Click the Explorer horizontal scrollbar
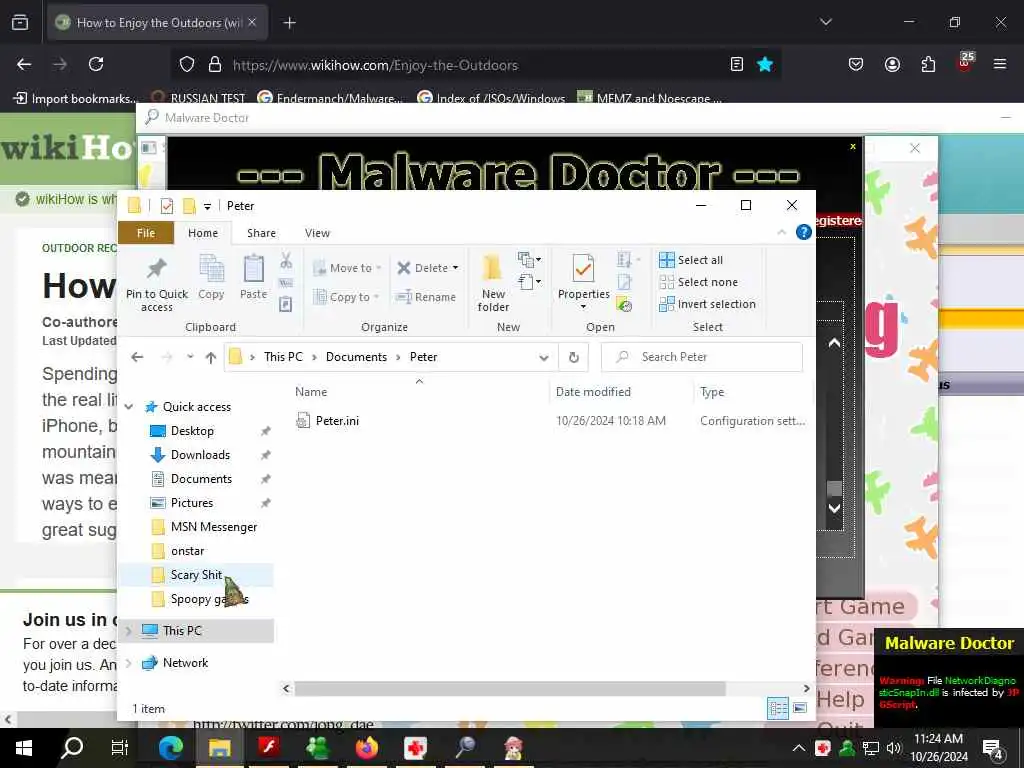Screen dimensions: 1024x768 (509, 688)
